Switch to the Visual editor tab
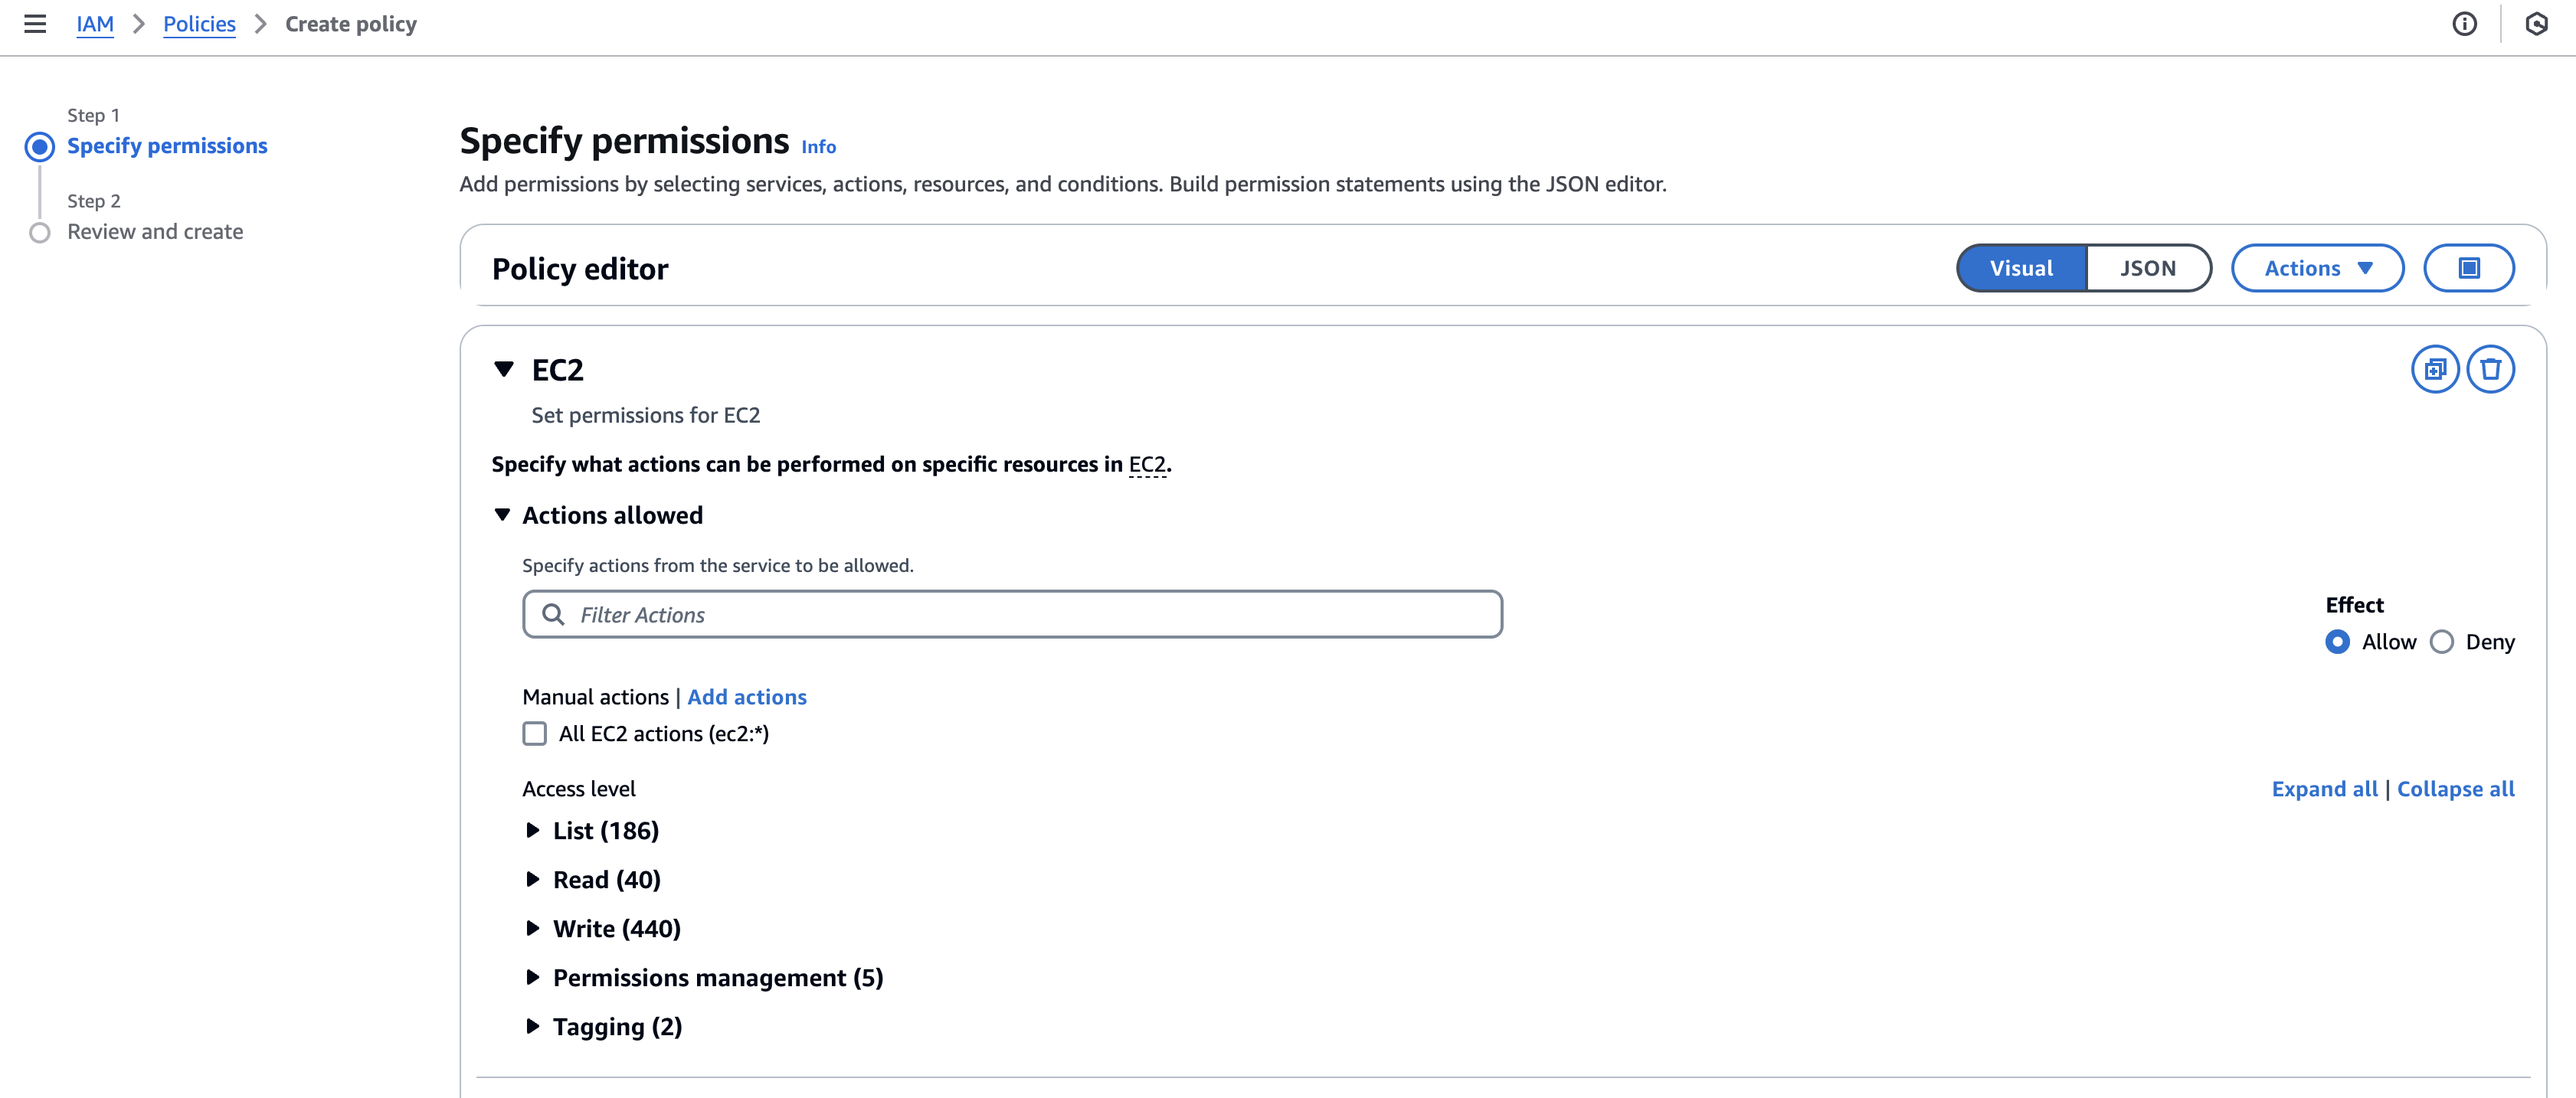The image size is (2576, 1098). 2021,268
